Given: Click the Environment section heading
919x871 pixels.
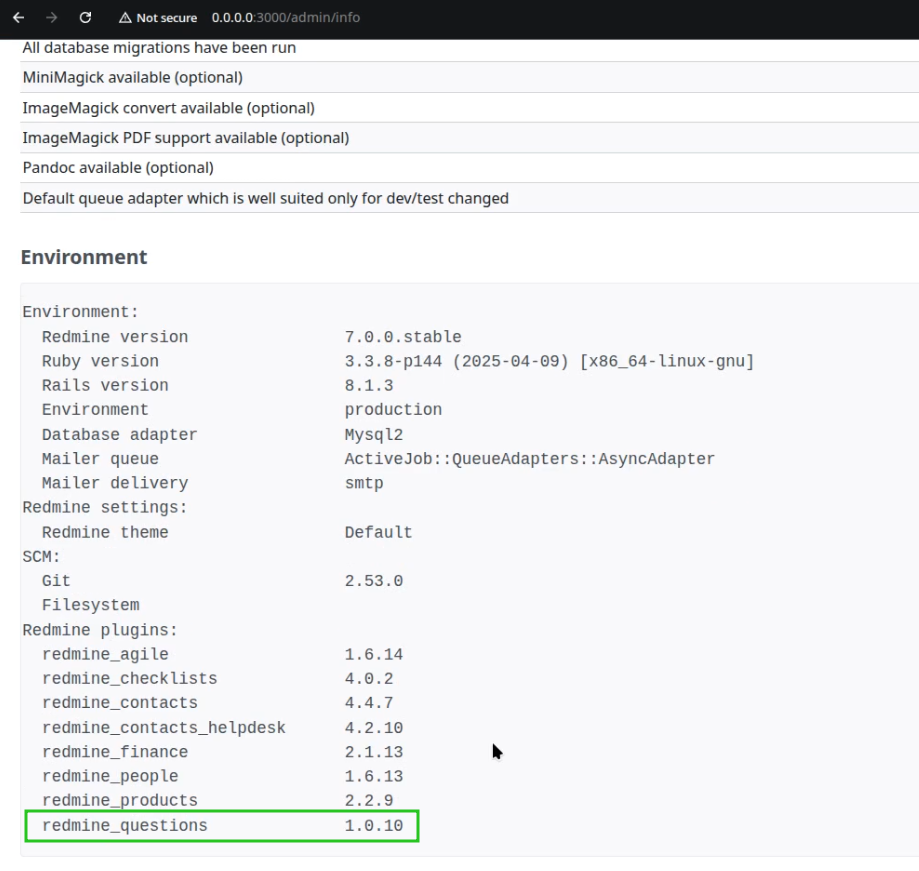Looking at the screenshot, I should tap(84, 257).
